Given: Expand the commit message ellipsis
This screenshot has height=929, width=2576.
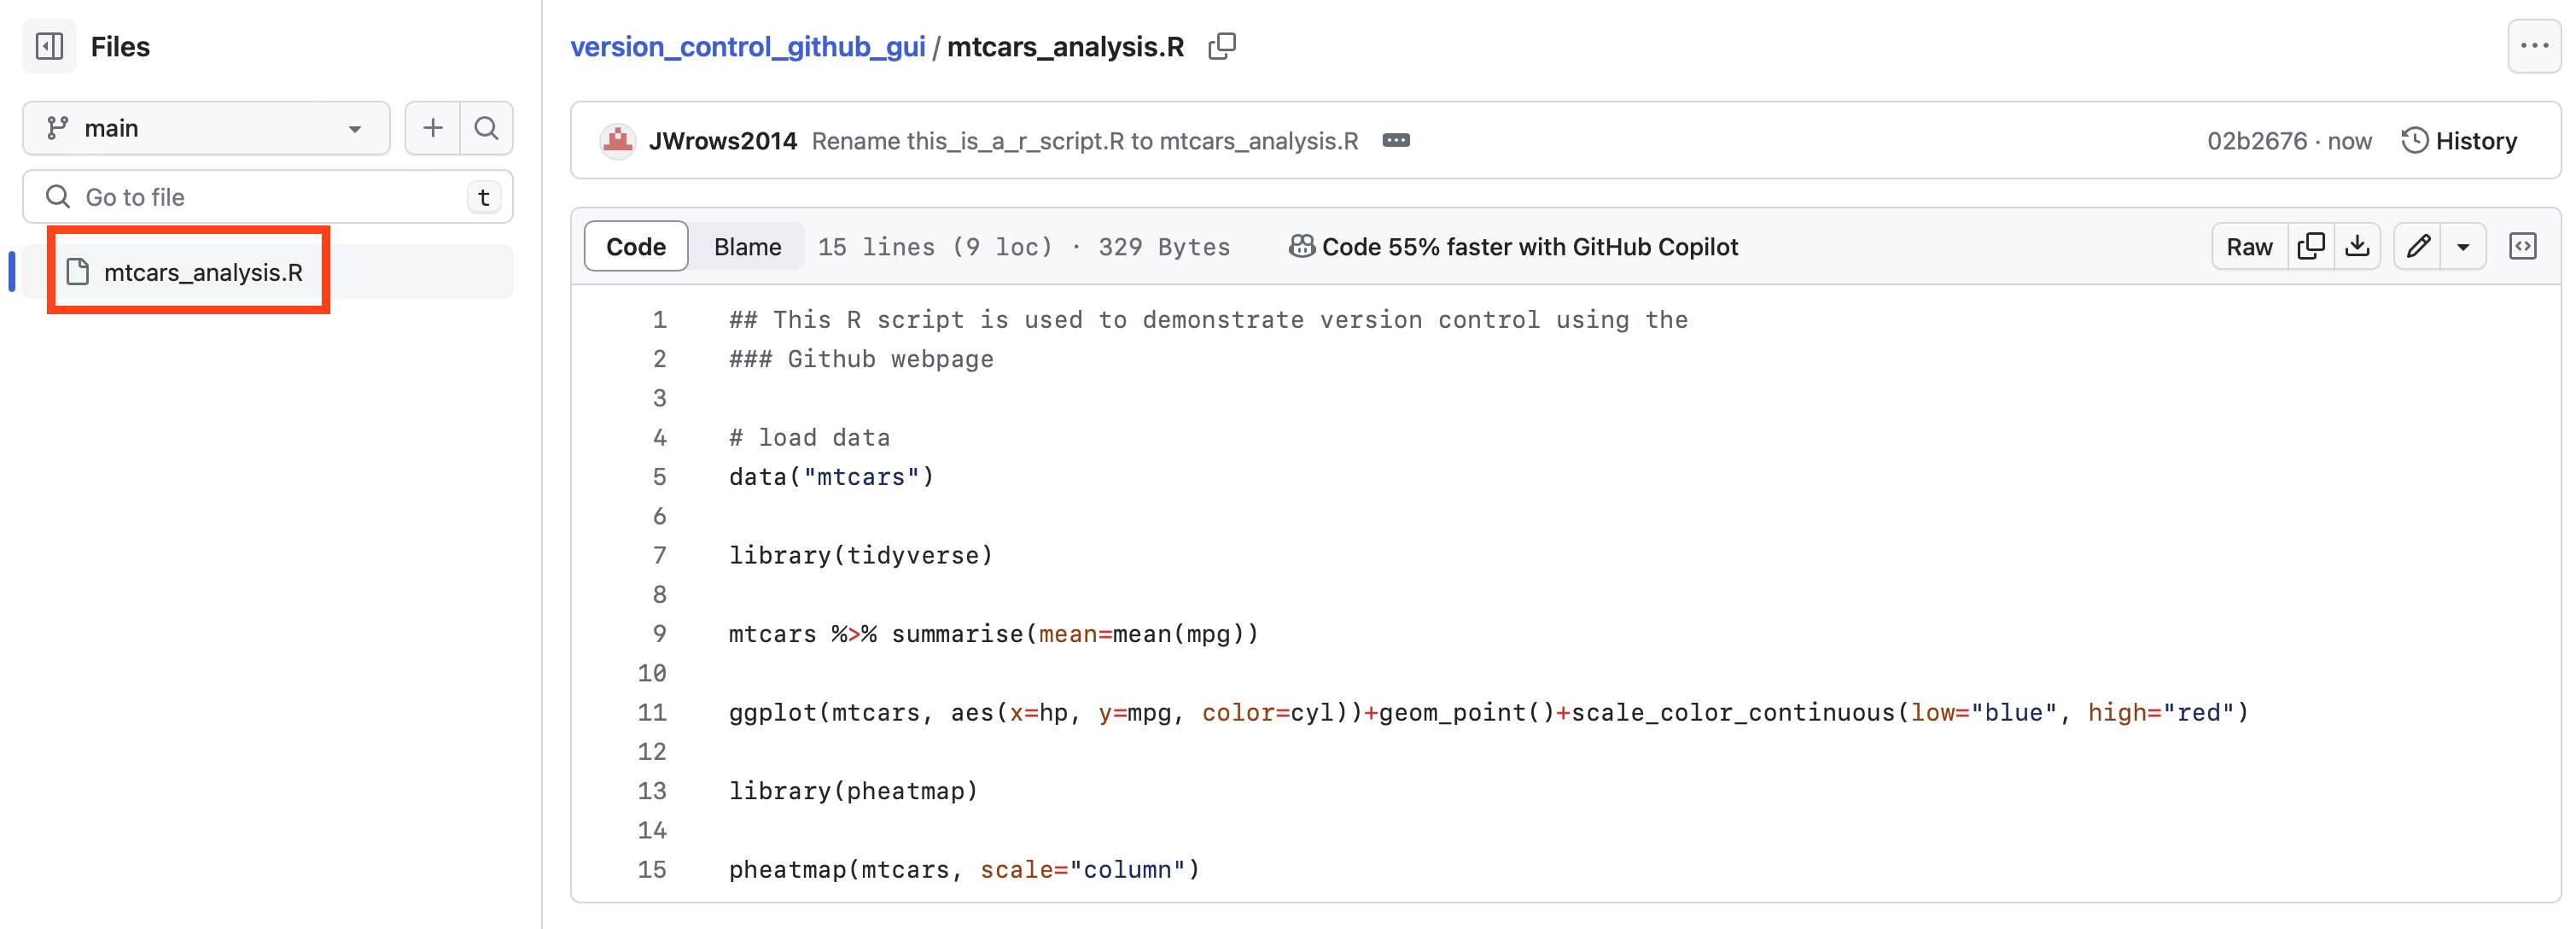Looking at the screenshot, I should [1396, 141].
